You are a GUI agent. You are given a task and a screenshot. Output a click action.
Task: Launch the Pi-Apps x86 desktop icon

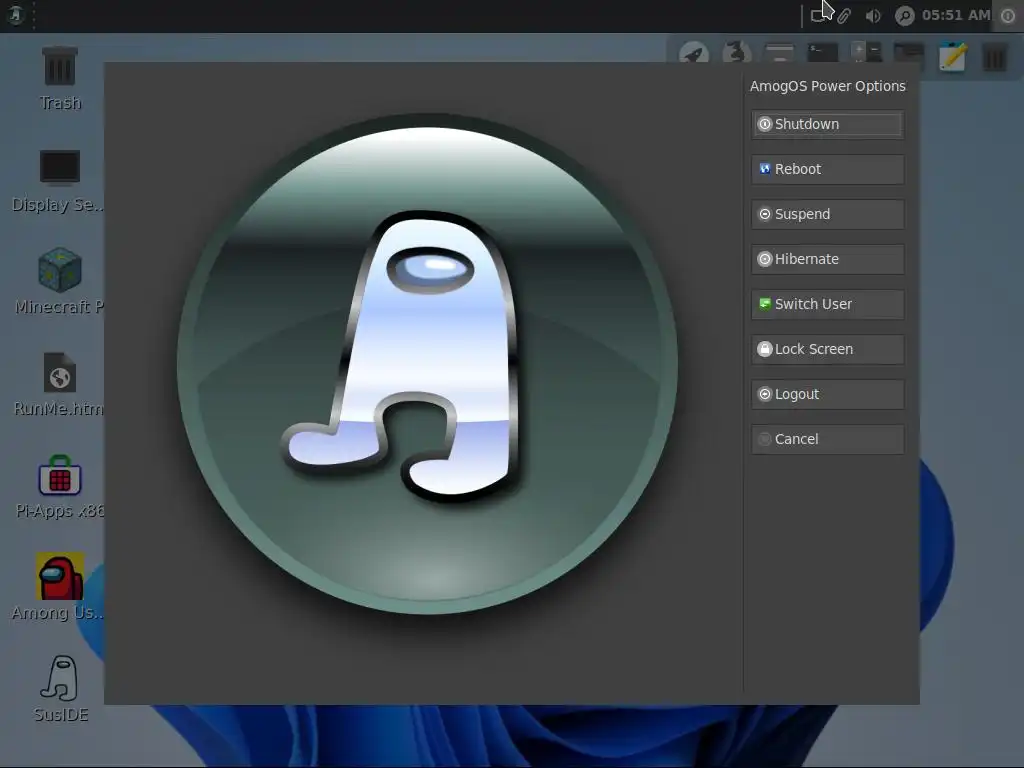click(x=59, y=487)
